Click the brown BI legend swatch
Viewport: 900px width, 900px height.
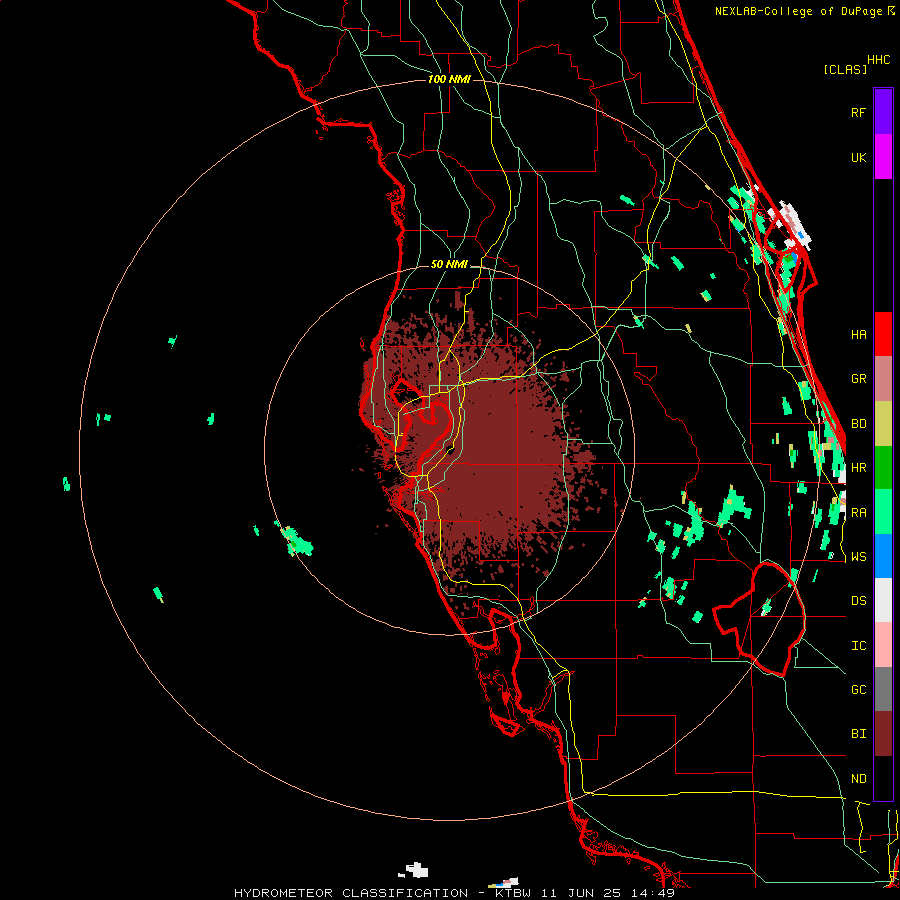(x=883, y=734)
